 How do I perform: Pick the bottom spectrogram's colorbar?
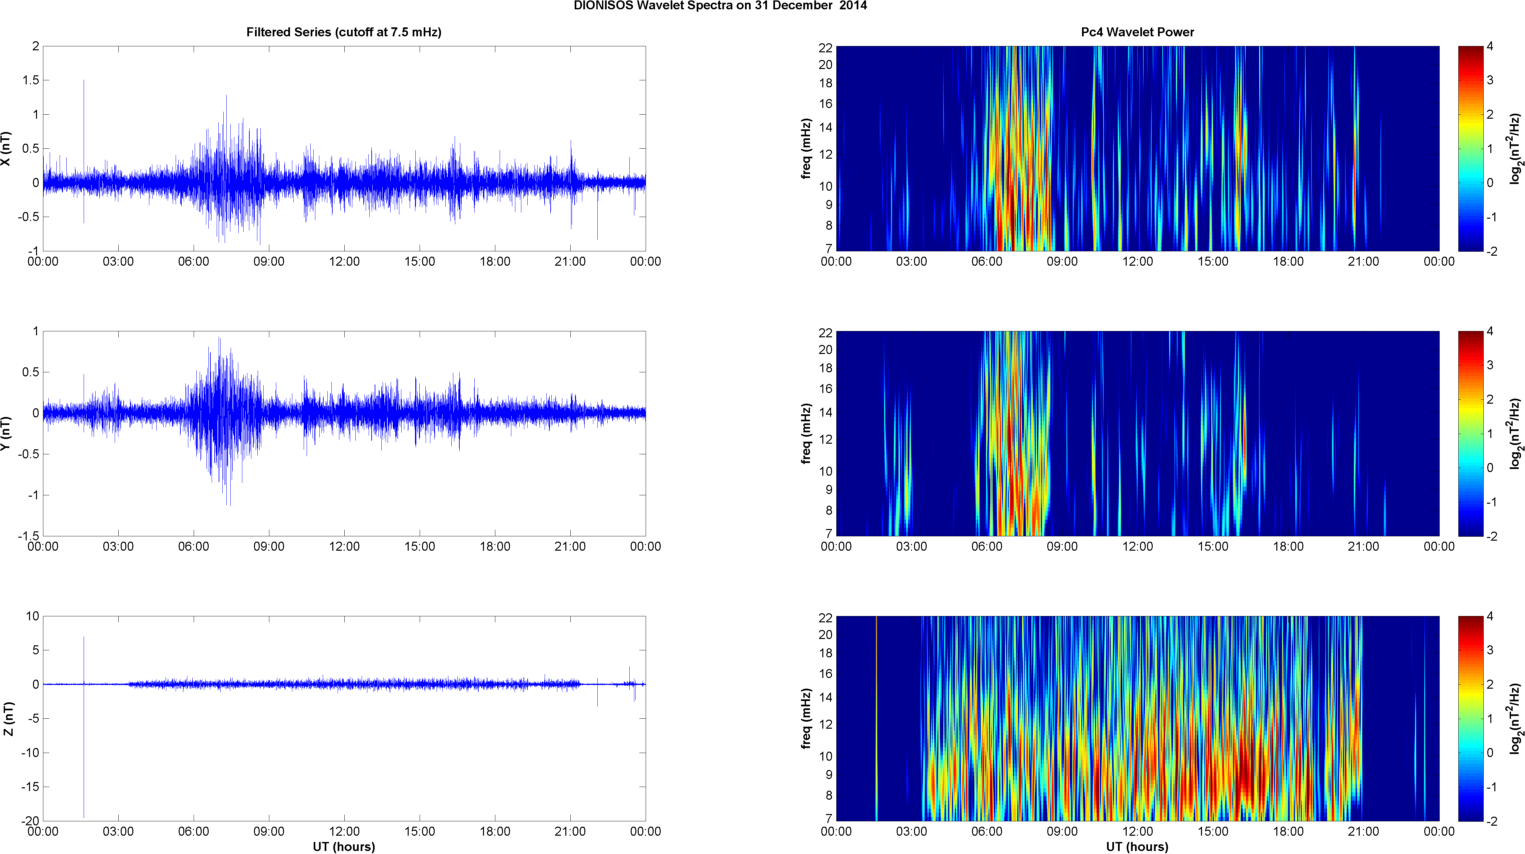click(x=1470, y=719)
